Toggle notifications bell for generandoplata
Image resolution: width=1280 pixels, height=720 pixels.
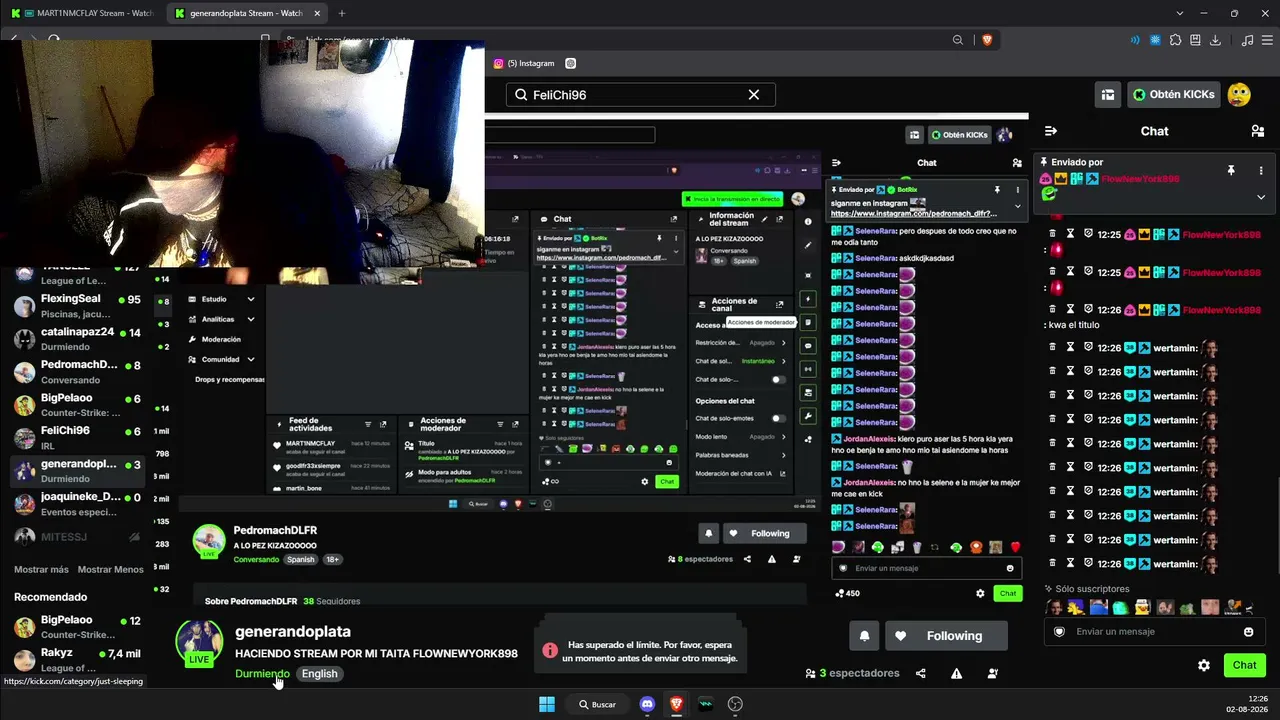tap(864, 636)
